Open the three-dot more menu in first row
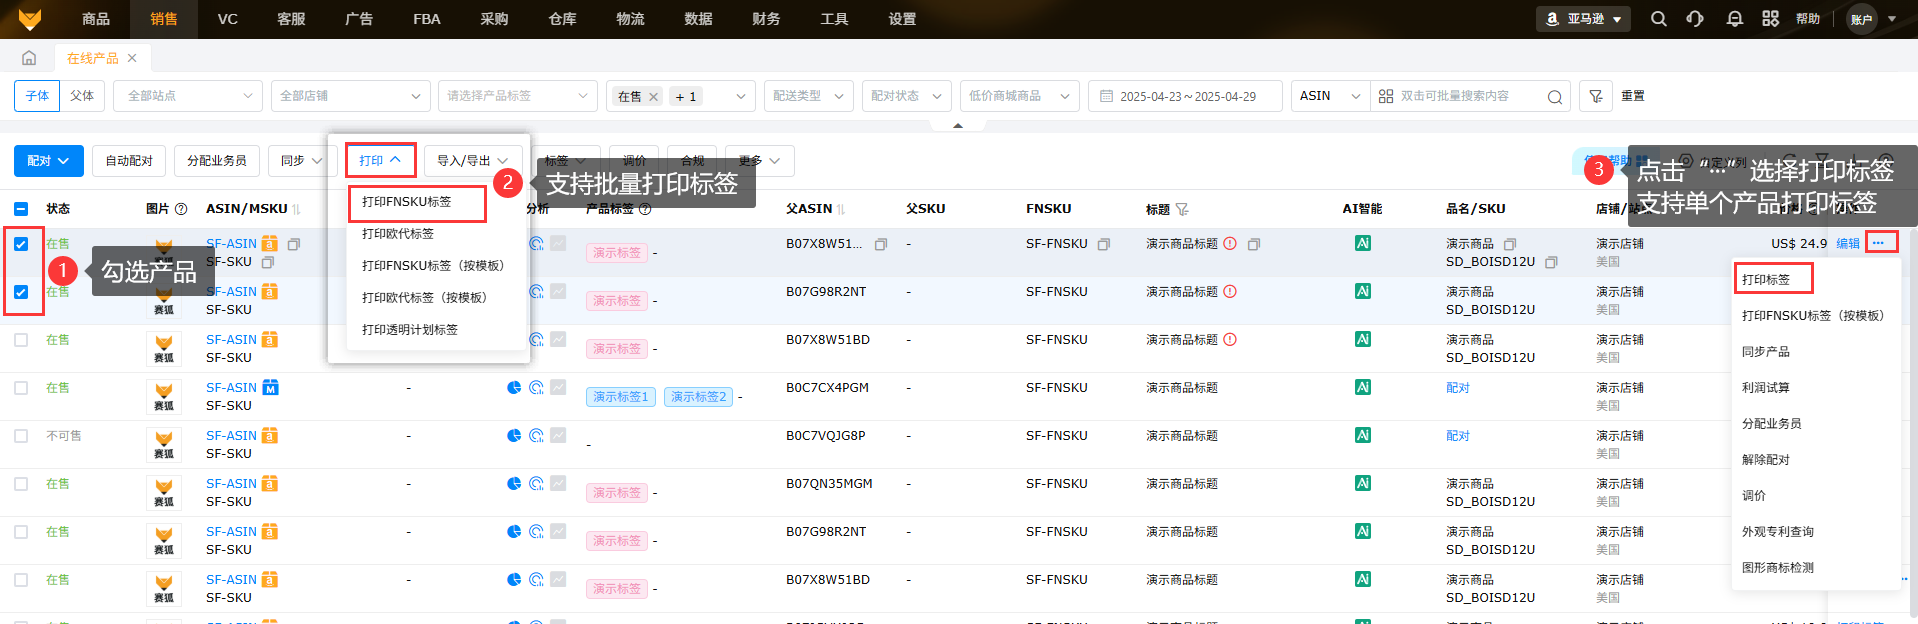The image size is (1918, 624). pyautogui.click(x=1879, y=243)
